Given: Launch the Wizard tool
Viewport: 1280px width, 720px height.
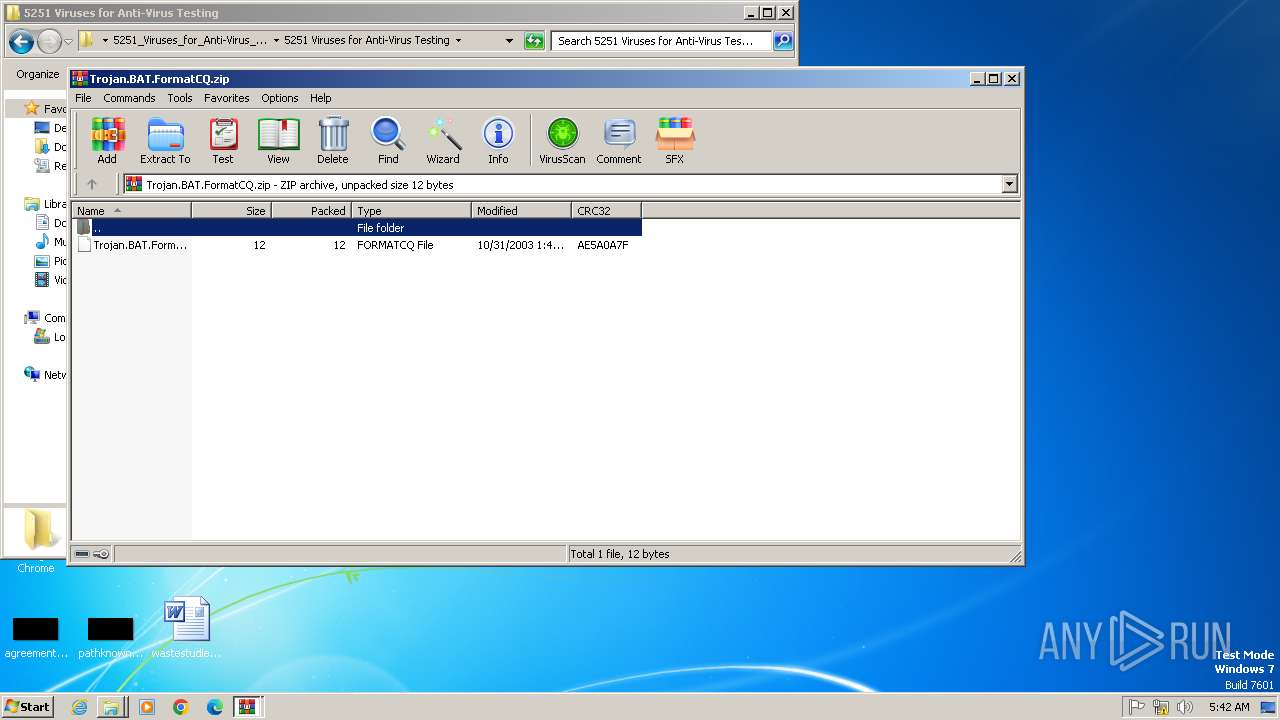Looking at the screenshot, I should [x=443, y=140].
